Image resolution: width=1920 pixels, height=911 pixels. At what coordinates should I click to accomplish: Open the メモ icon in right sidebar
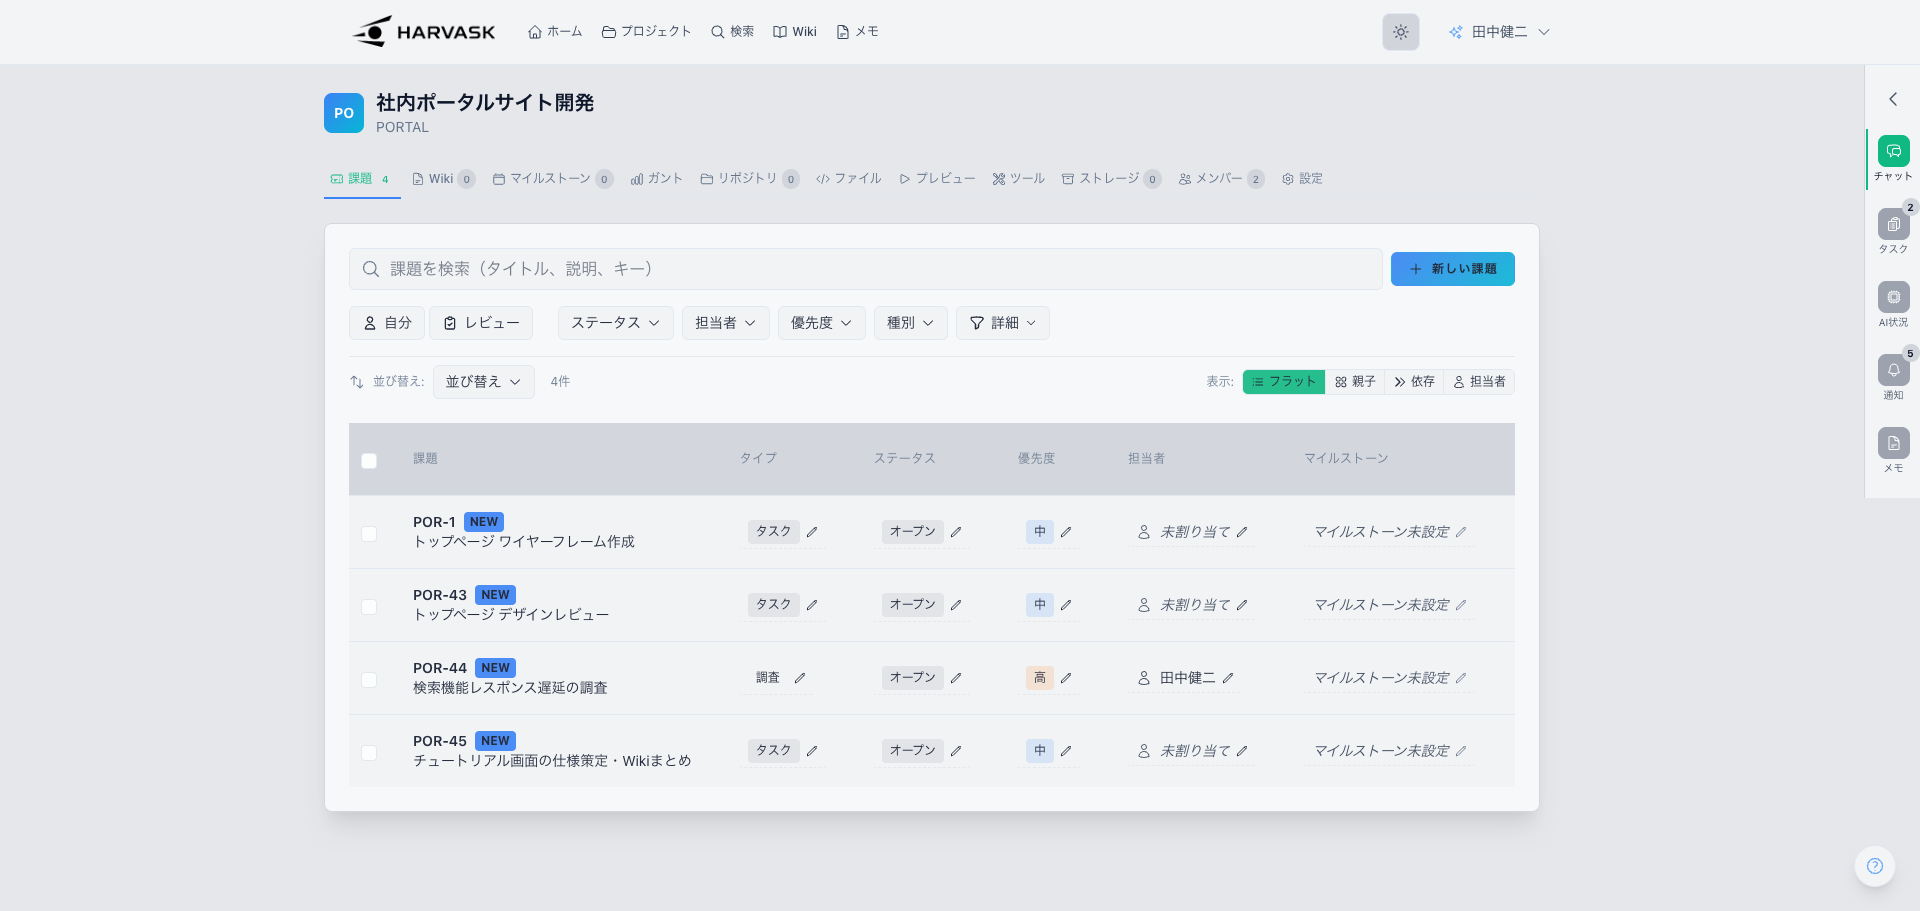click(x=1893, y=444)
